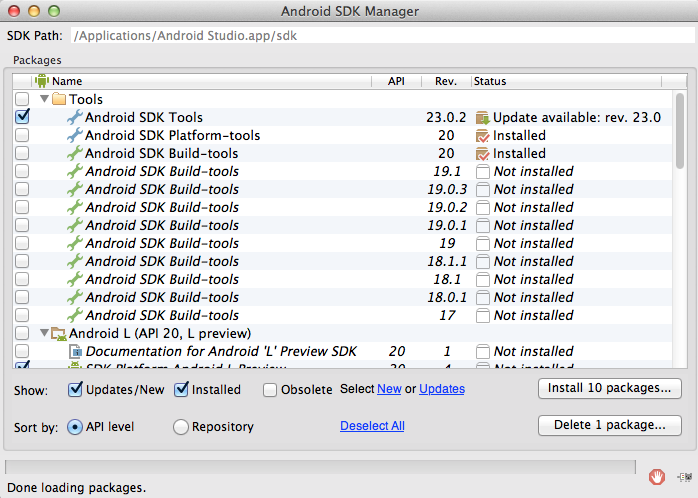The height and width of the screenshot is (498, 698).
Task: Click the Updates link
Action: point(442,389)
